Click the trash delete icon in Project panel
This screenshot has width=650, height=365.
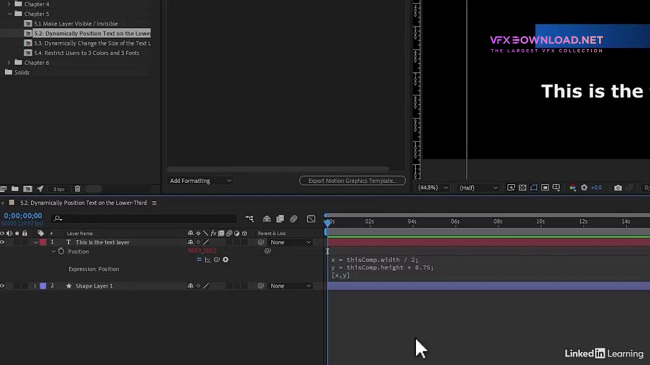pos(78,189)
